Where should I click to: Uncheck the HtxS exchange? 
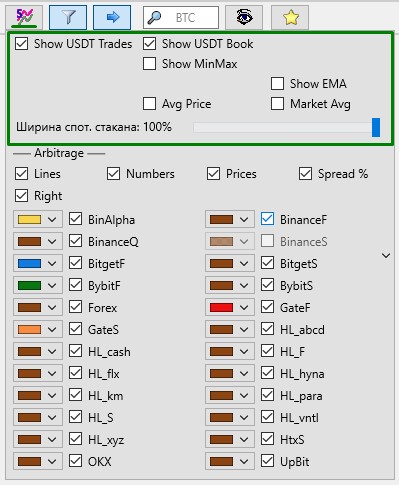(267, 439)
